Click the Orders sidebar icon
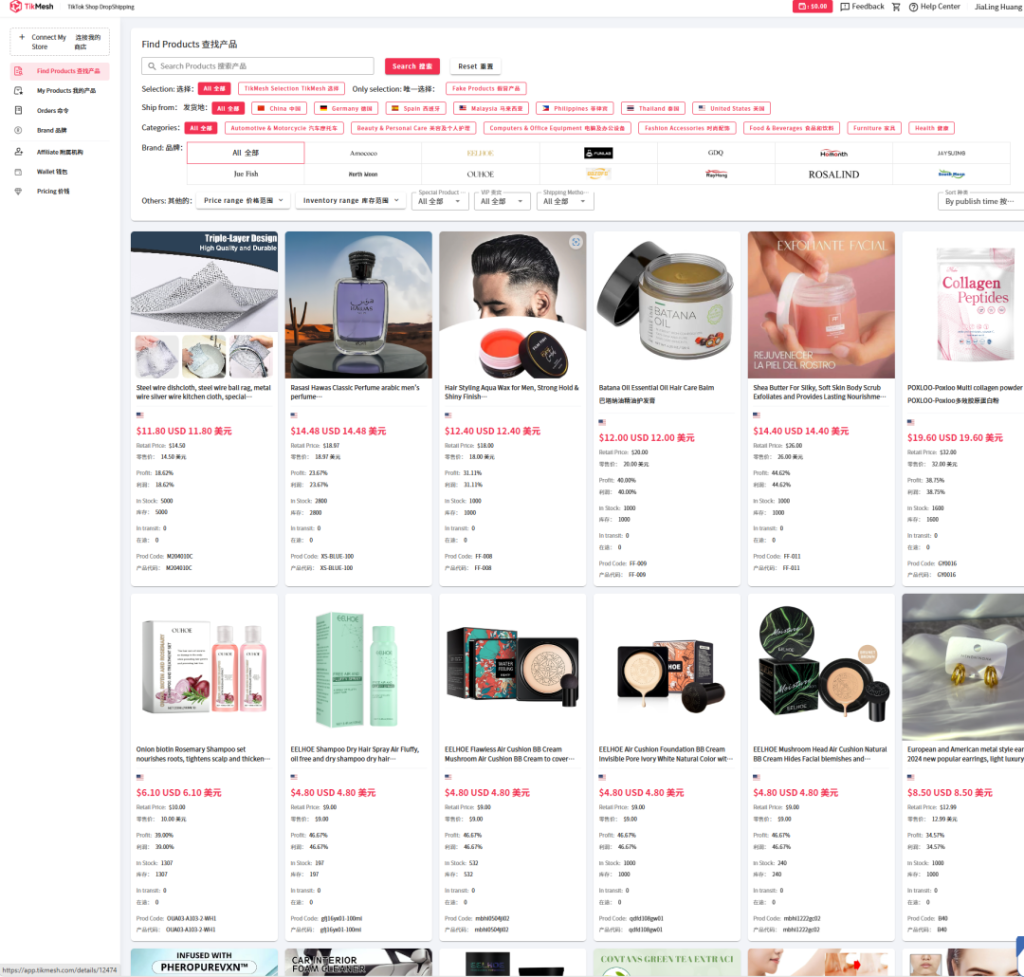The image size is (1024, 977). tap(18, 110)
